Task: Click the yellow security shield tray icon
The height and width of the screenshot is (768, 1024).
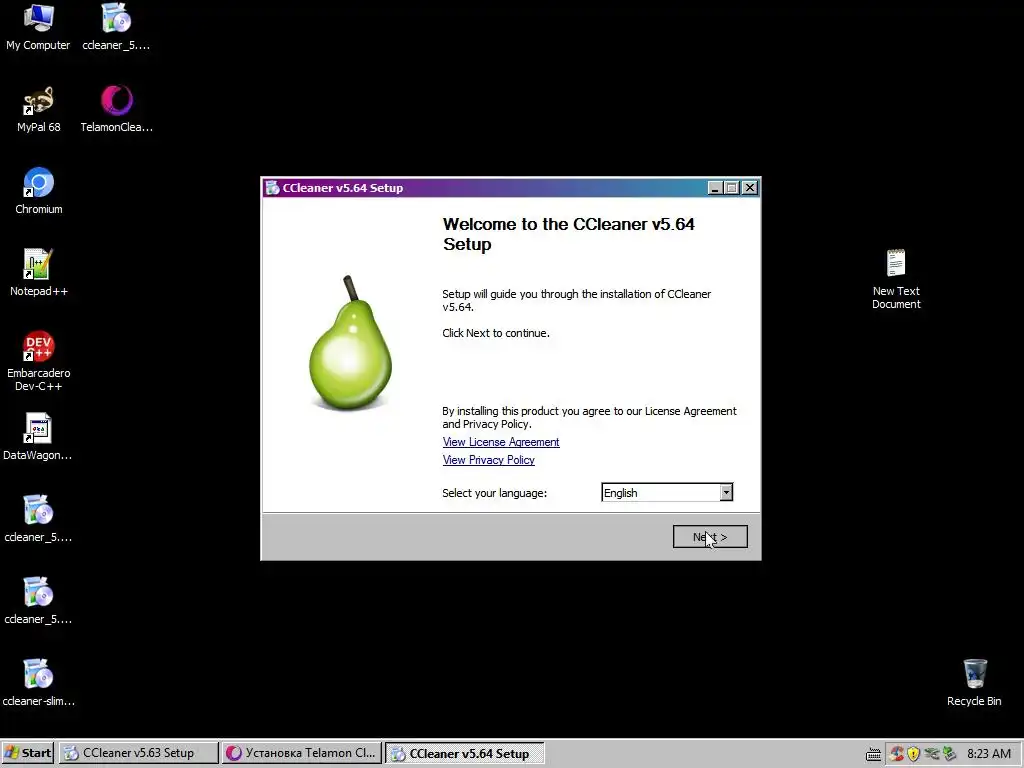Action: [914, 754]
